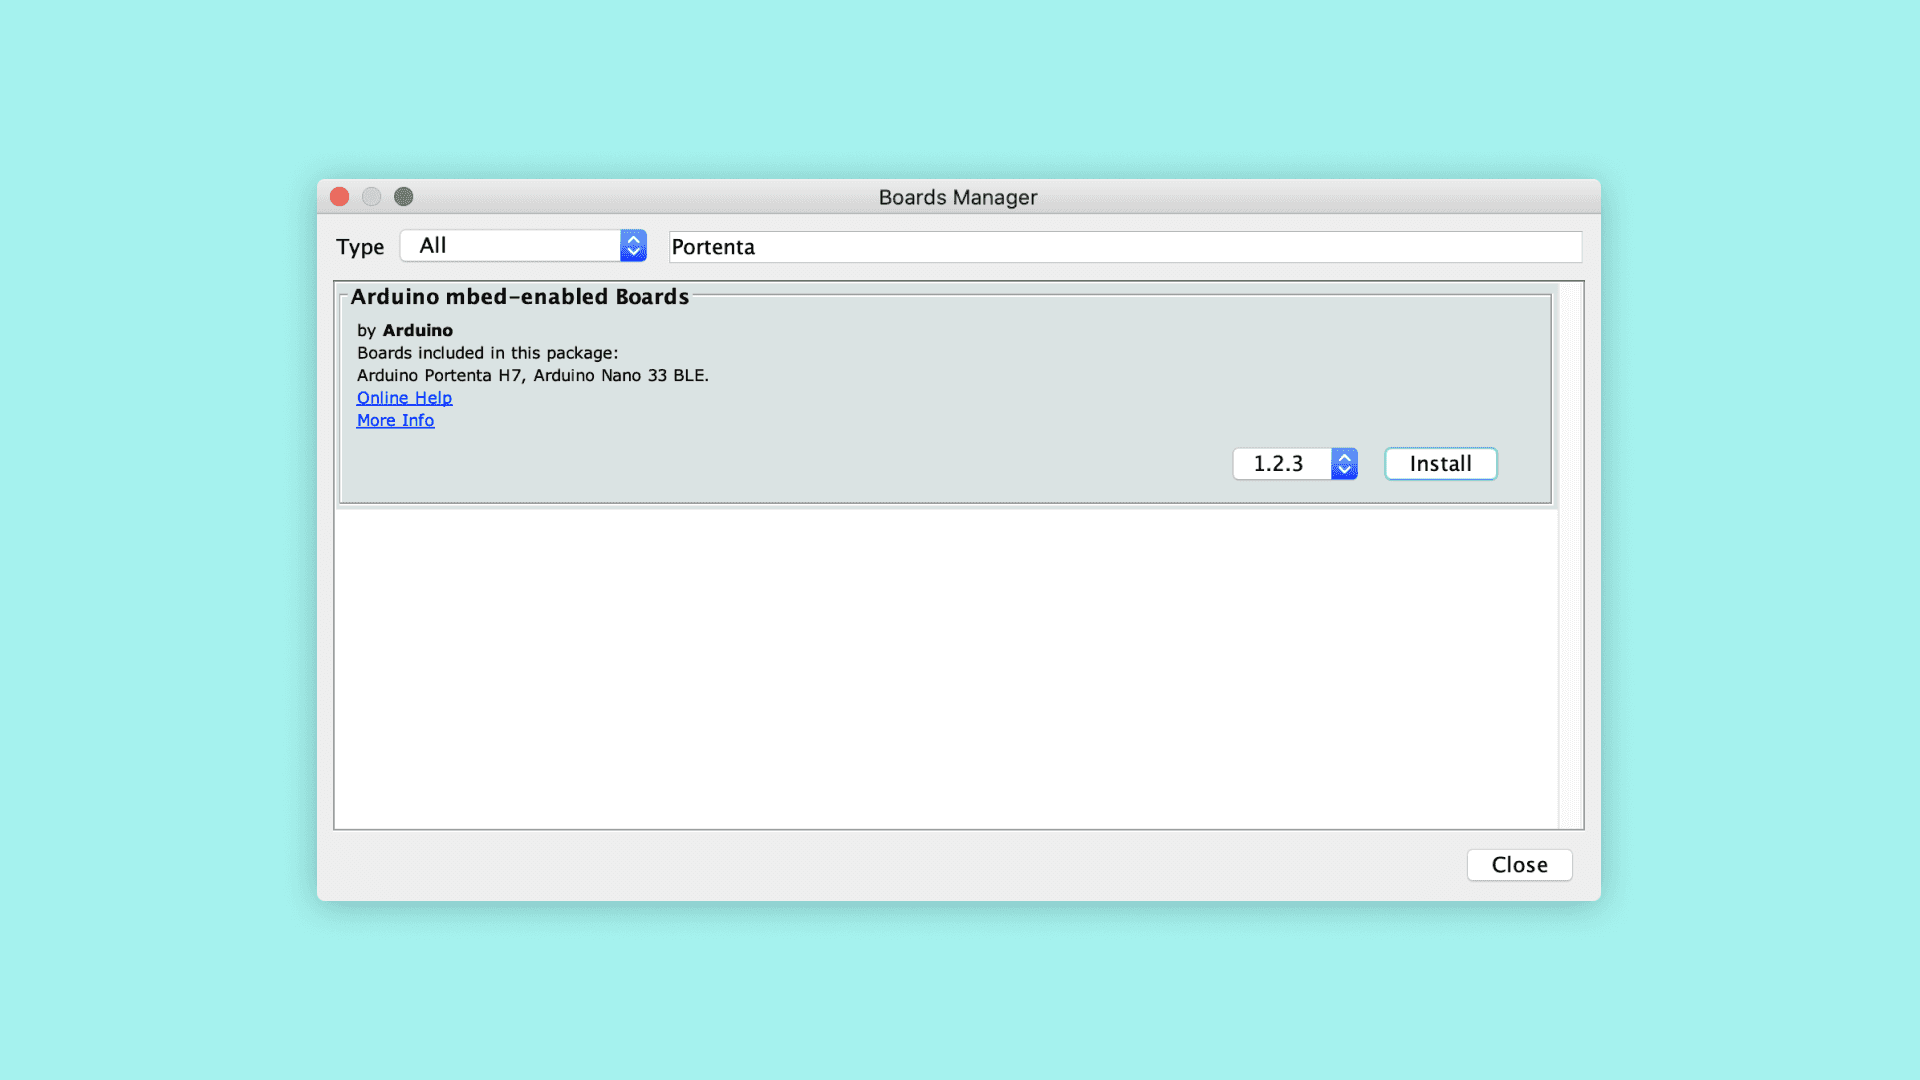Click 'Boards included in this package' text
The height and width of the screenshot is (1080, 1920).
[x=487, y=353]
